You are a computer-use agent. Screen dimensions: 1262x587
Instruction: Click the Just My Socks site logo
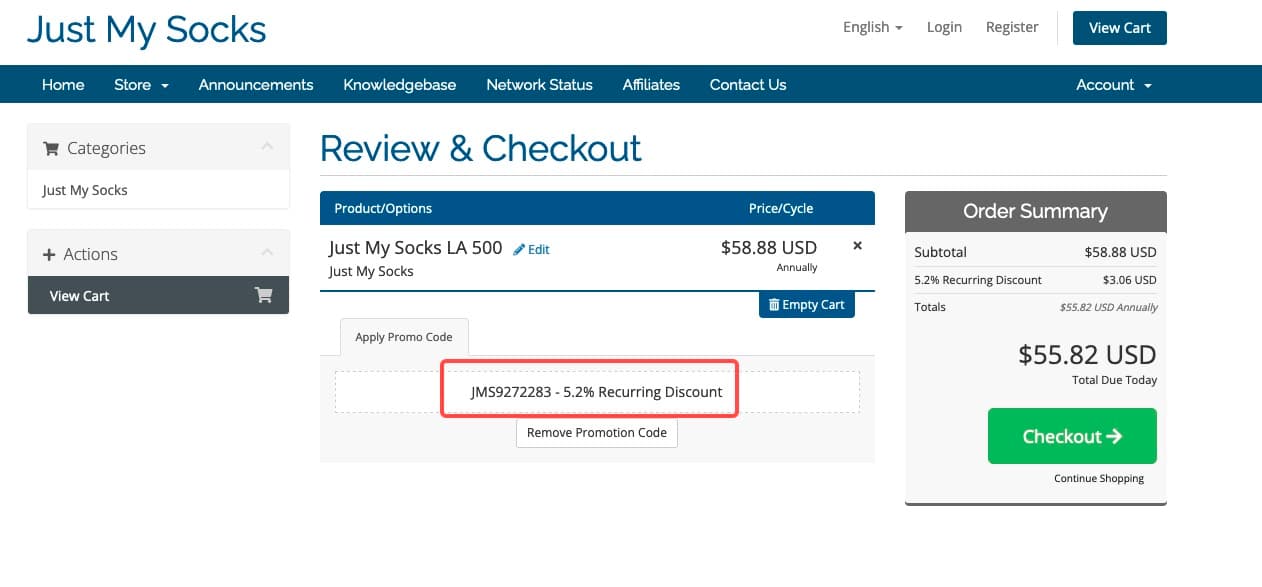click(x=147, y=29)
